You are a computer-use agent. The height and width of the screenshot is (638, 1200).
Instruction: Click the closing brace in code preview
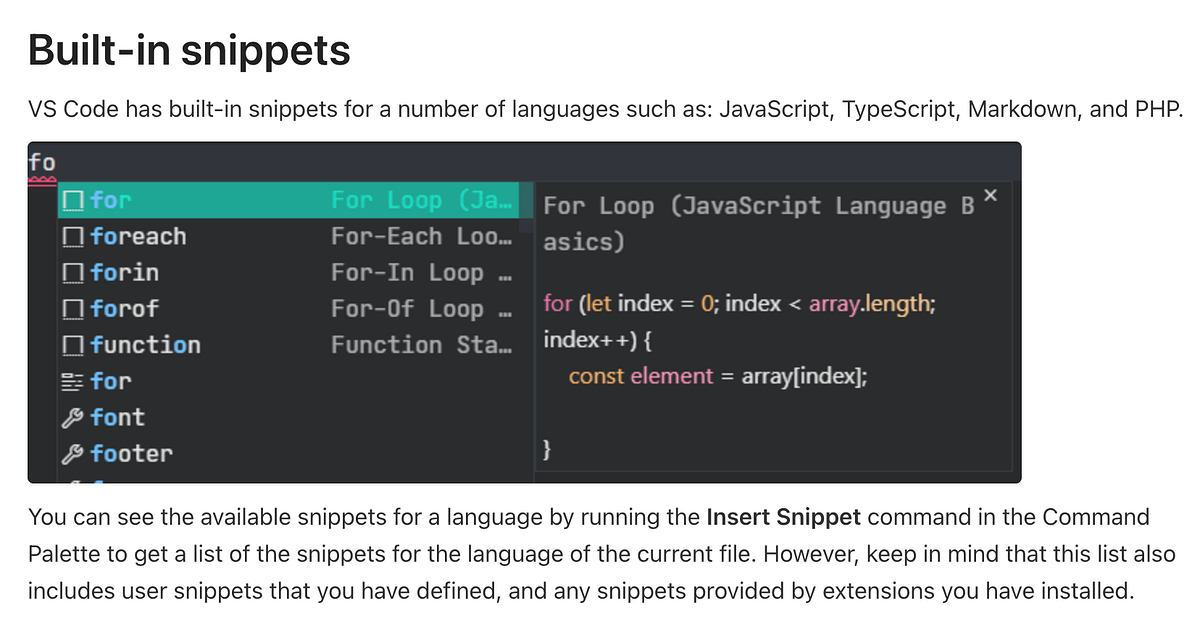(x=546, y=450)
